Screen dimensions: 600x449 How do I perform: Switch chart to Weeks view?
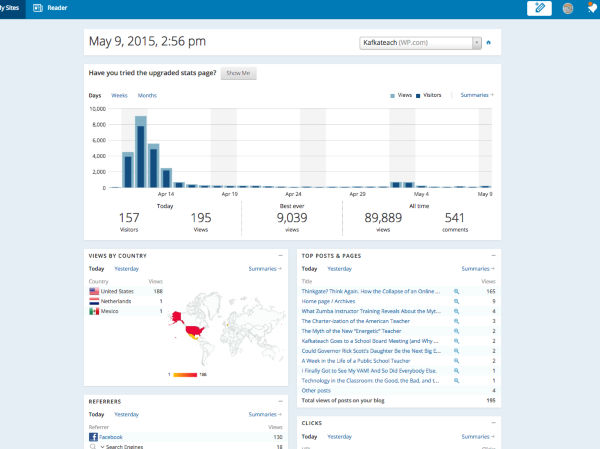pos(119,95)
